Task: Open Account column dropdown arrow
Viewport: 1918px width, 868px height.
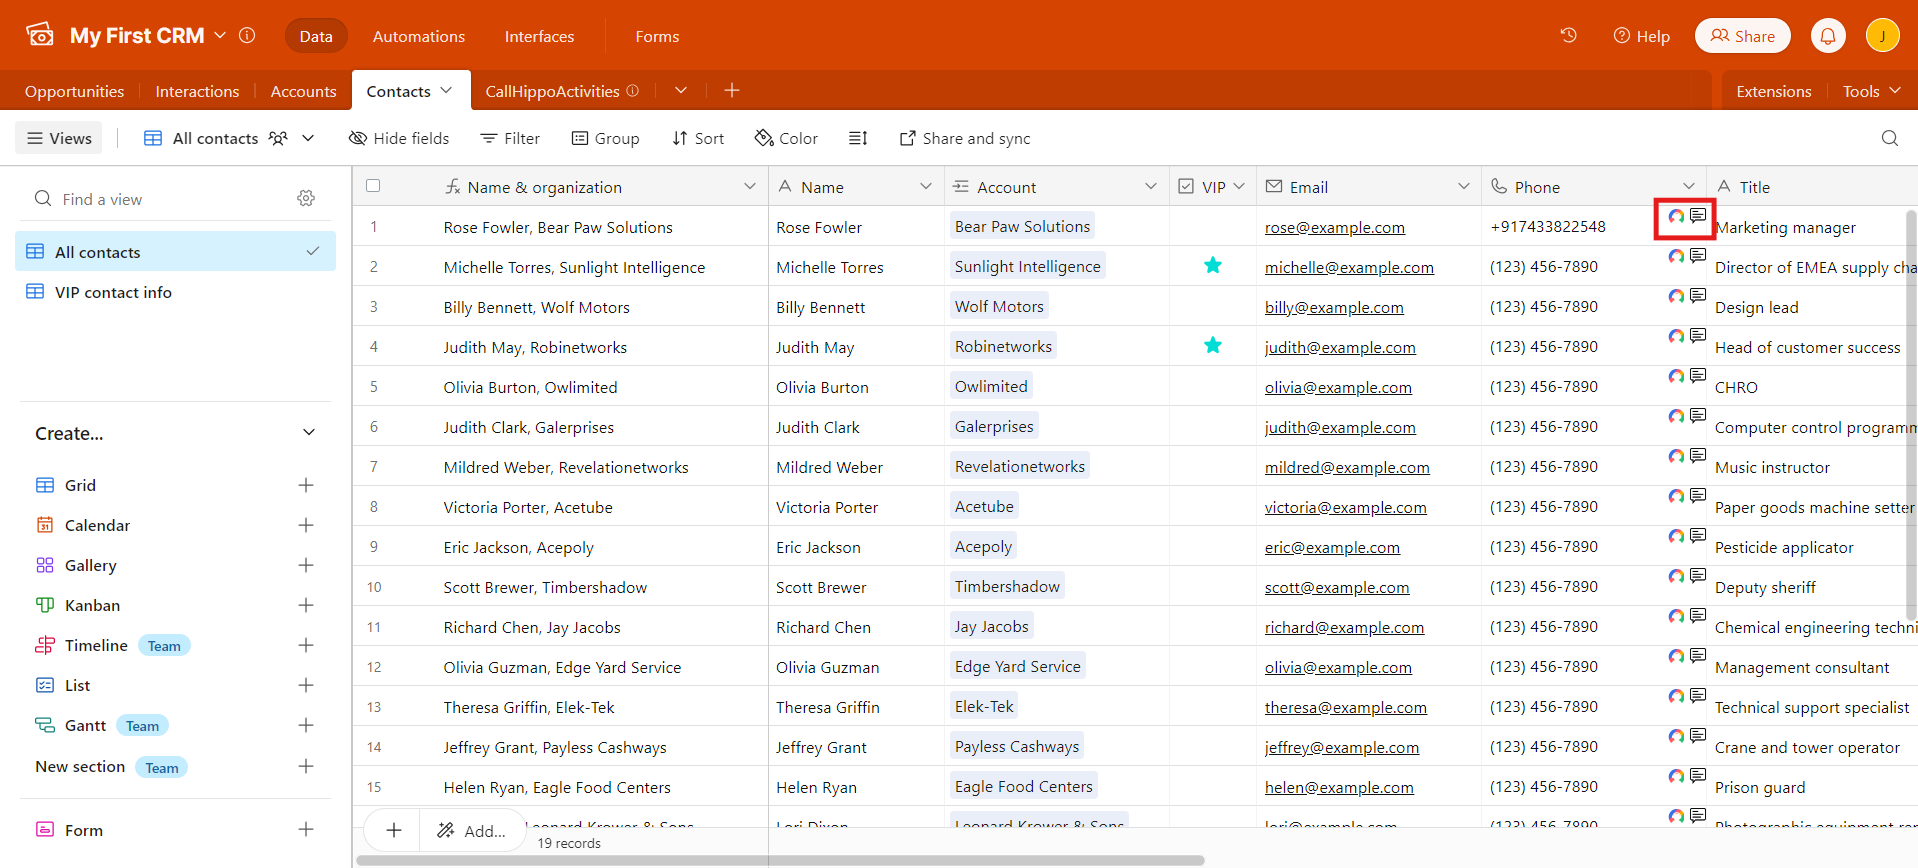Action: (1151, 186)
